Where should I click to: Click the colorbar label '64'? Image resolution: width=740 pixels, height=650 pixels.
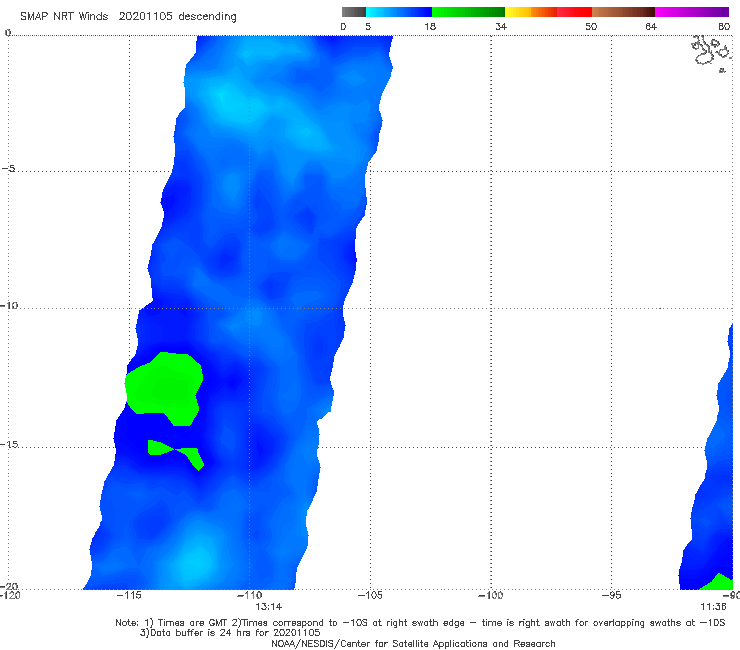pos(651,26)
